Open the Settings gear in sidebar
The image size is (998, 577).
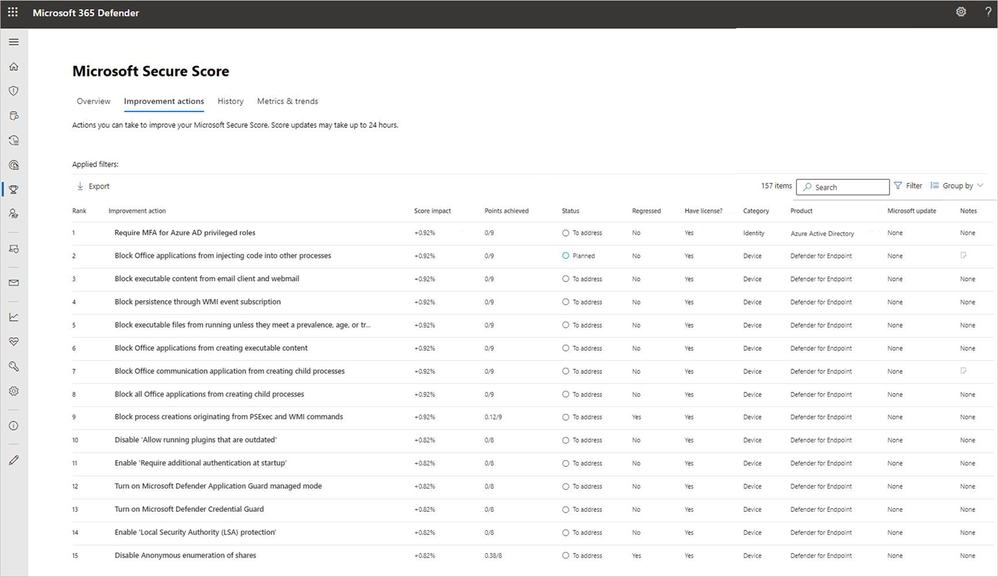point(13,391)
